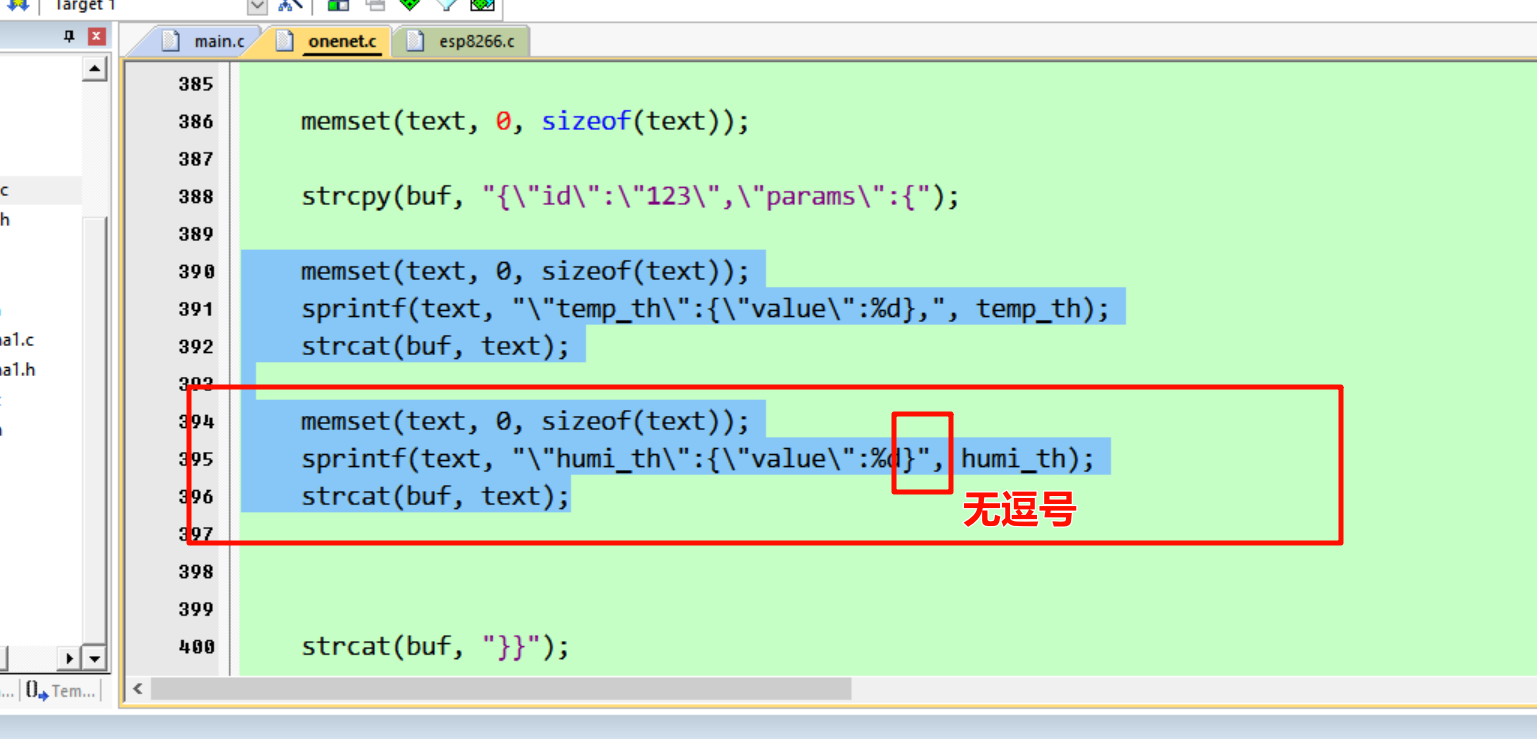Click line number 387 in the margin

tap(196, 159)
